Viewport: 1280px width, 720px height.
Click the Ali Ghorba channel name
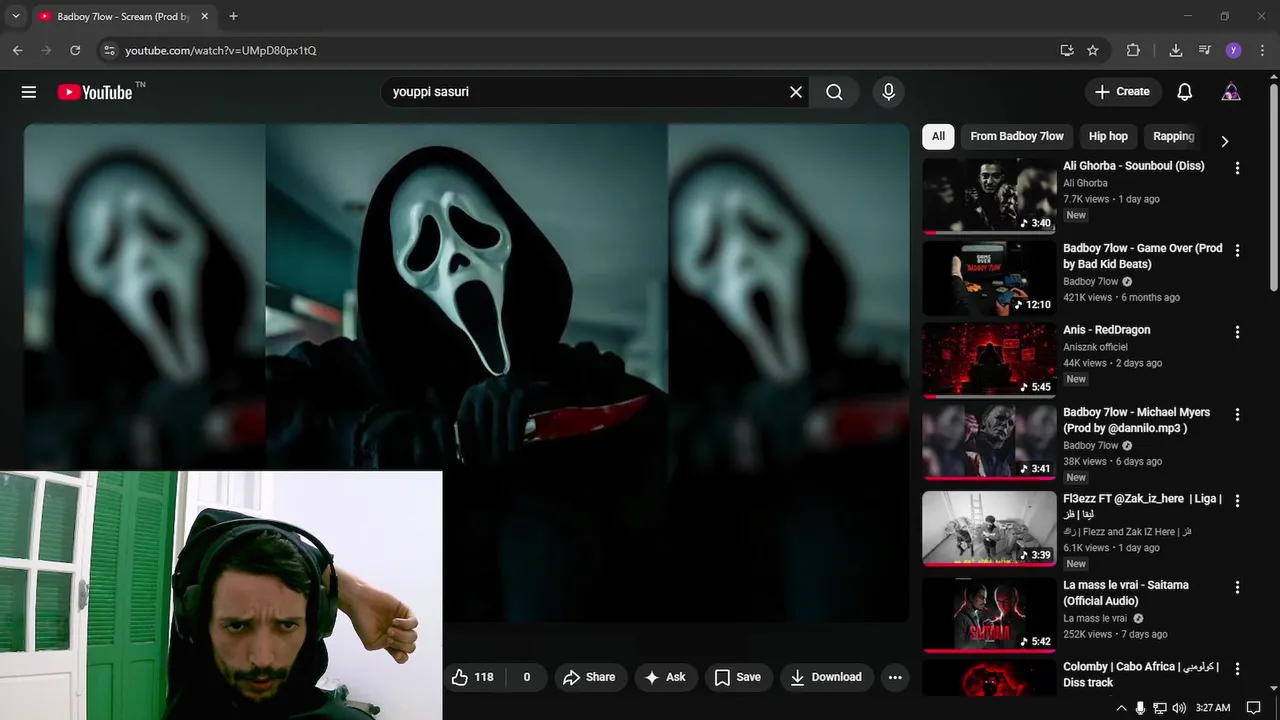1085,183
